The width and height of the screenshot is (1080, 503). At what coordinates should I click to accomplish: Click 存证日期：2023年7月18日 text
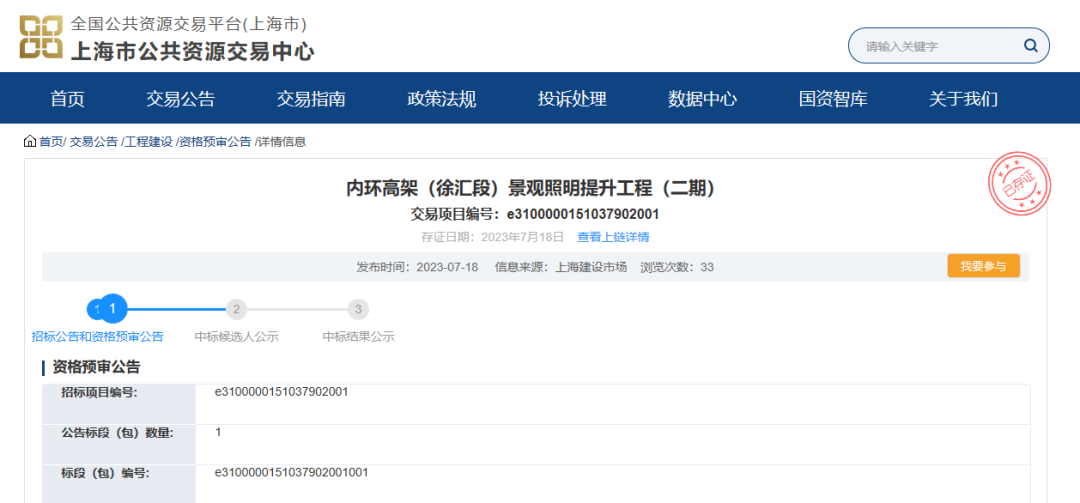pos(493,237)
